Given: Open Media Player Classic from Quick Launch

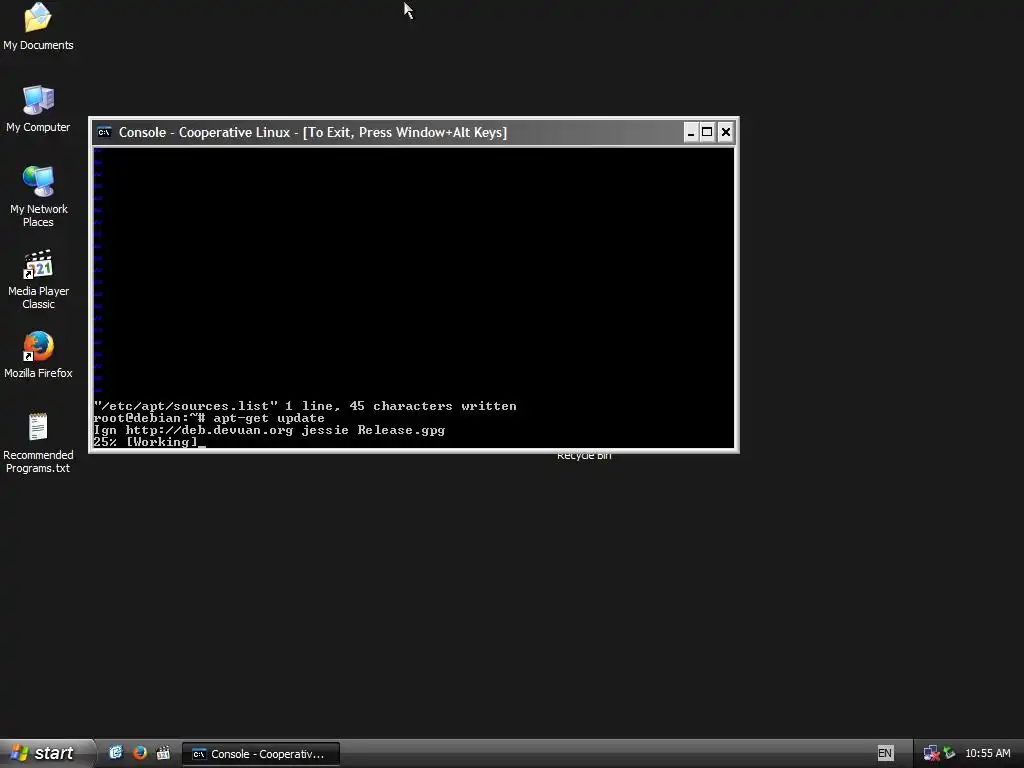Looking at the screenshot, I should (x=163, y=753).
